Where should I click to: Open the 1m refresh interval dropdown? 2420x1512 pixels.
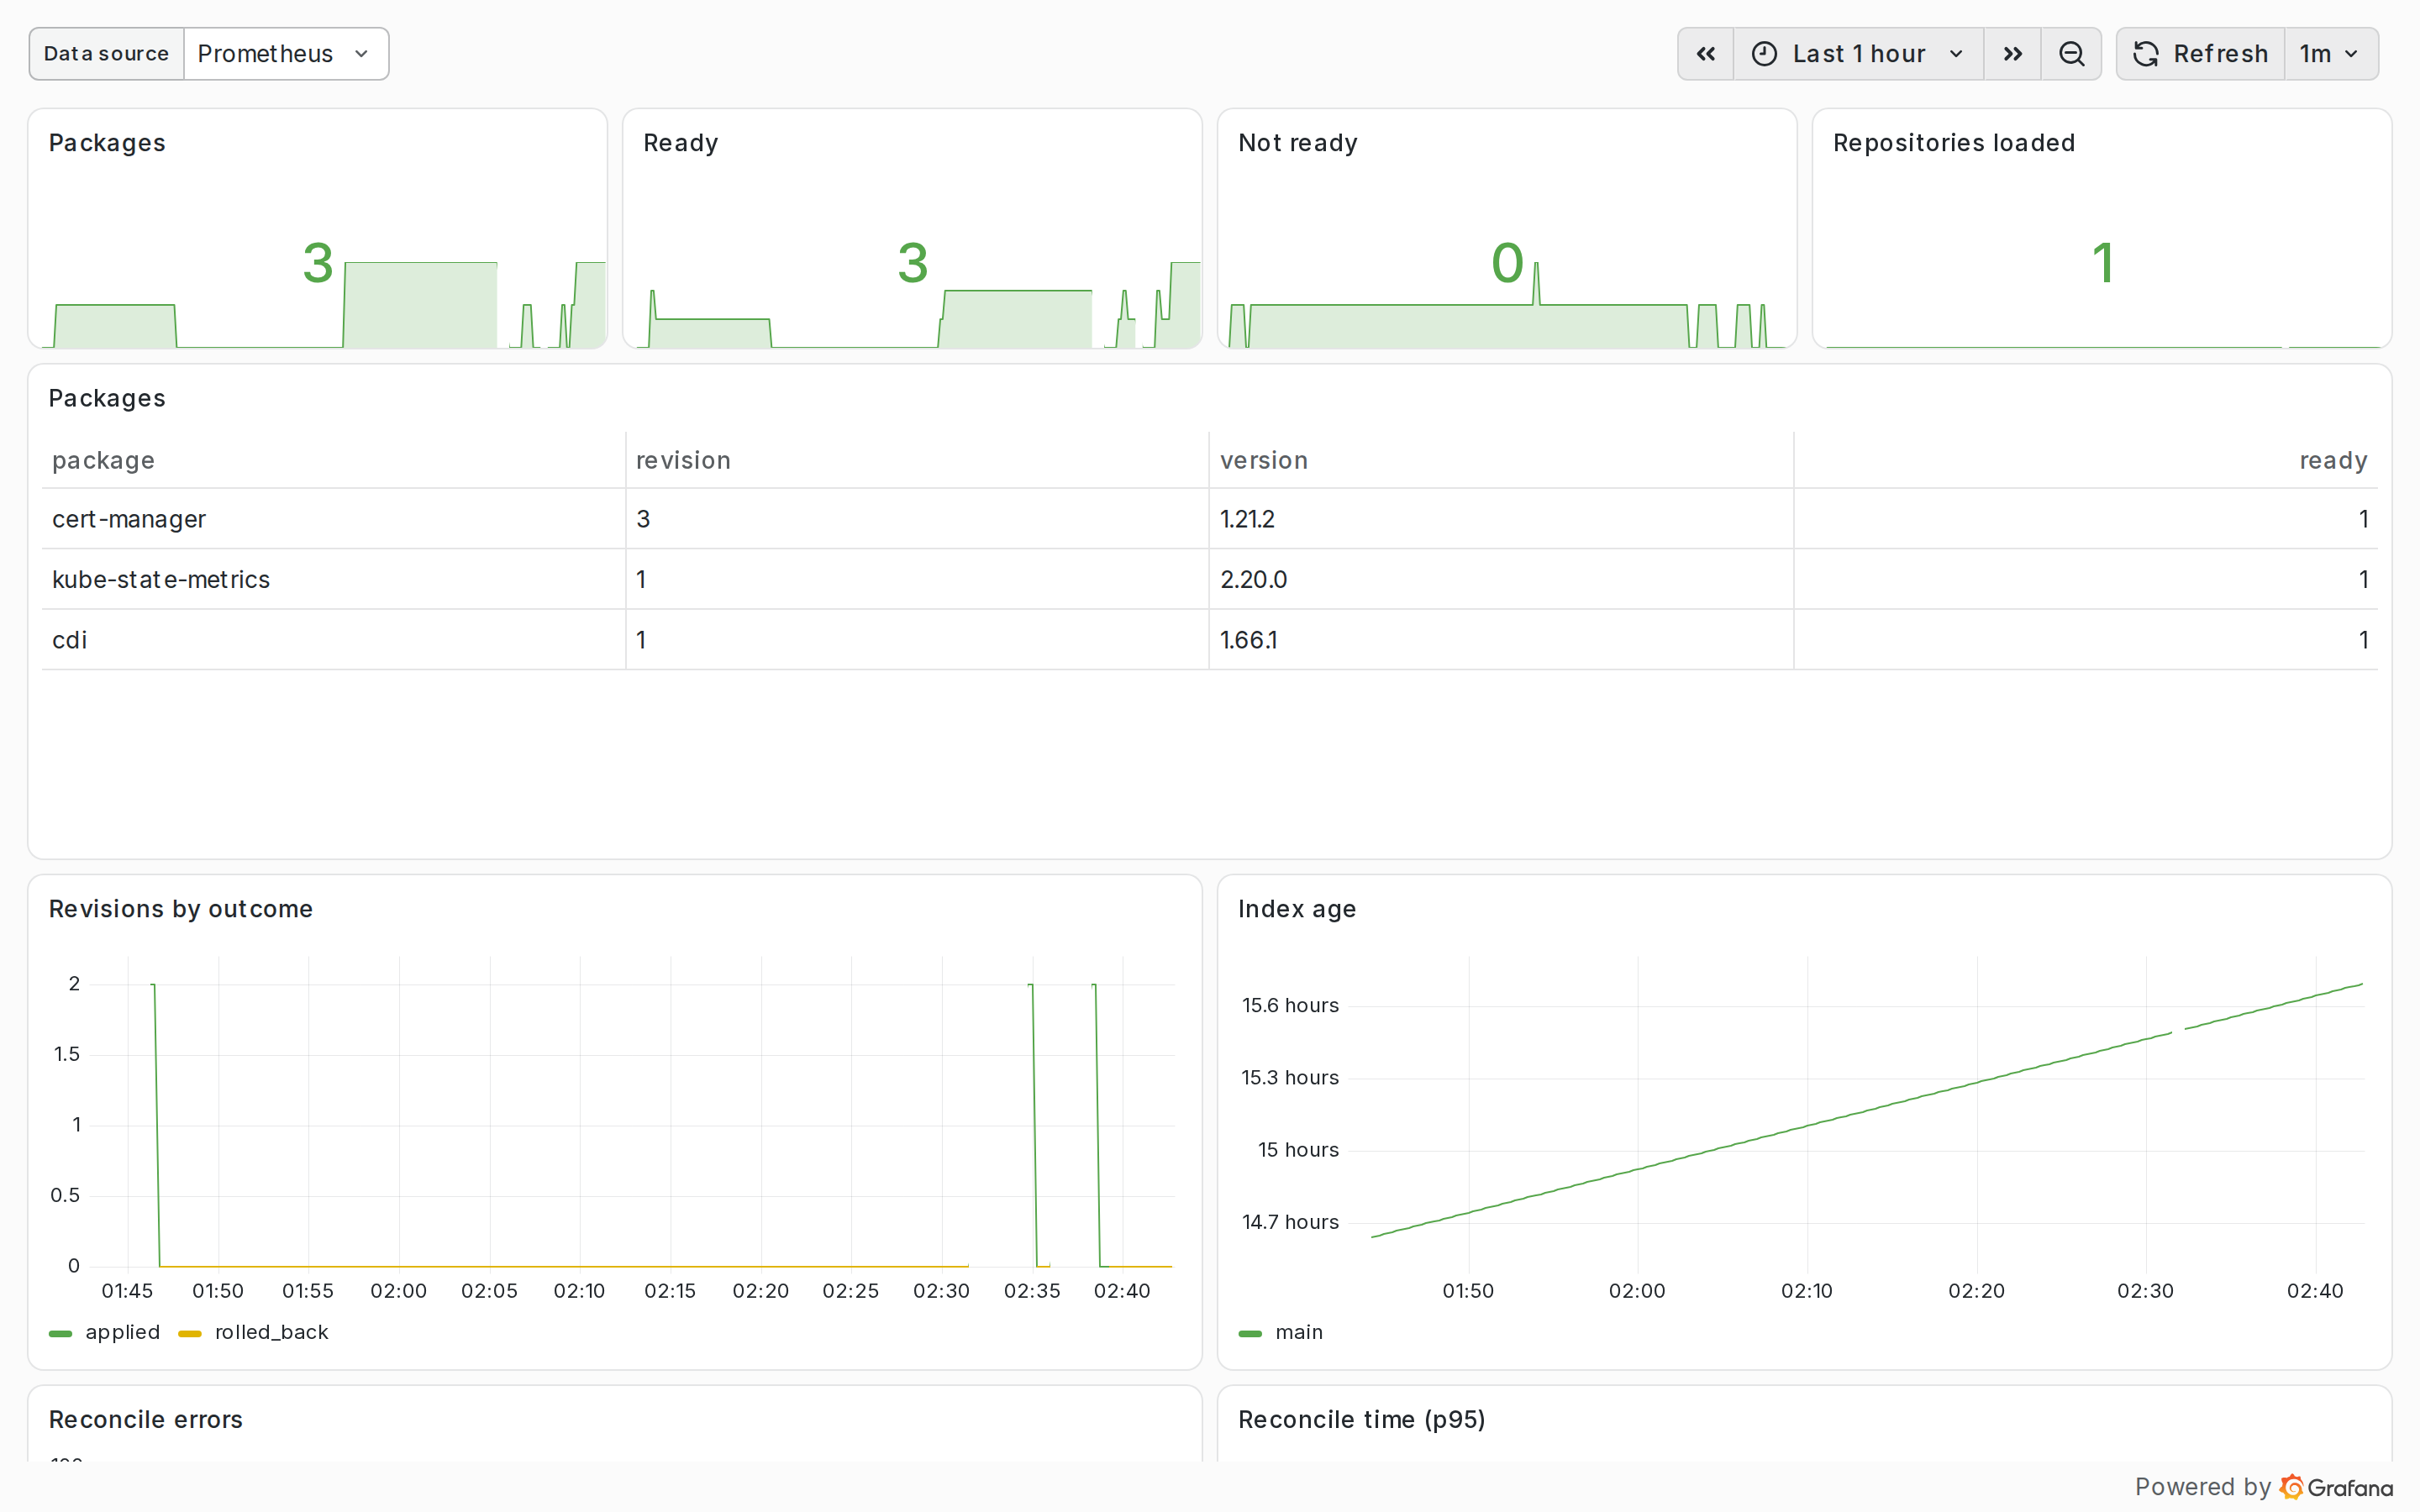click(x=2331, y=54)
